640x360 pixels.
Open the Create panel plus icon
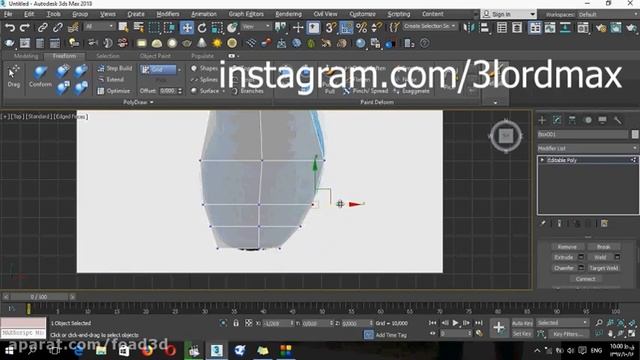[542, 120]
